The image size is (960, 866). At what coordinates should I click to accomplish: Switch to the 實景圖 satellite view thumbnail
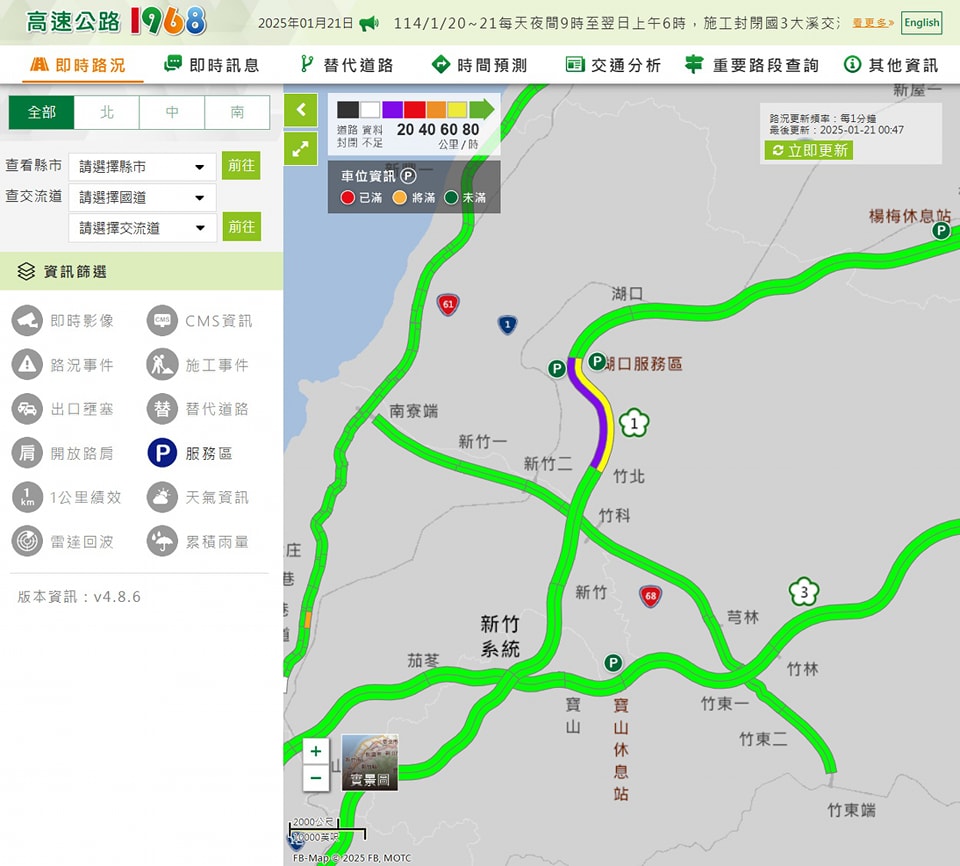[370, 762]
